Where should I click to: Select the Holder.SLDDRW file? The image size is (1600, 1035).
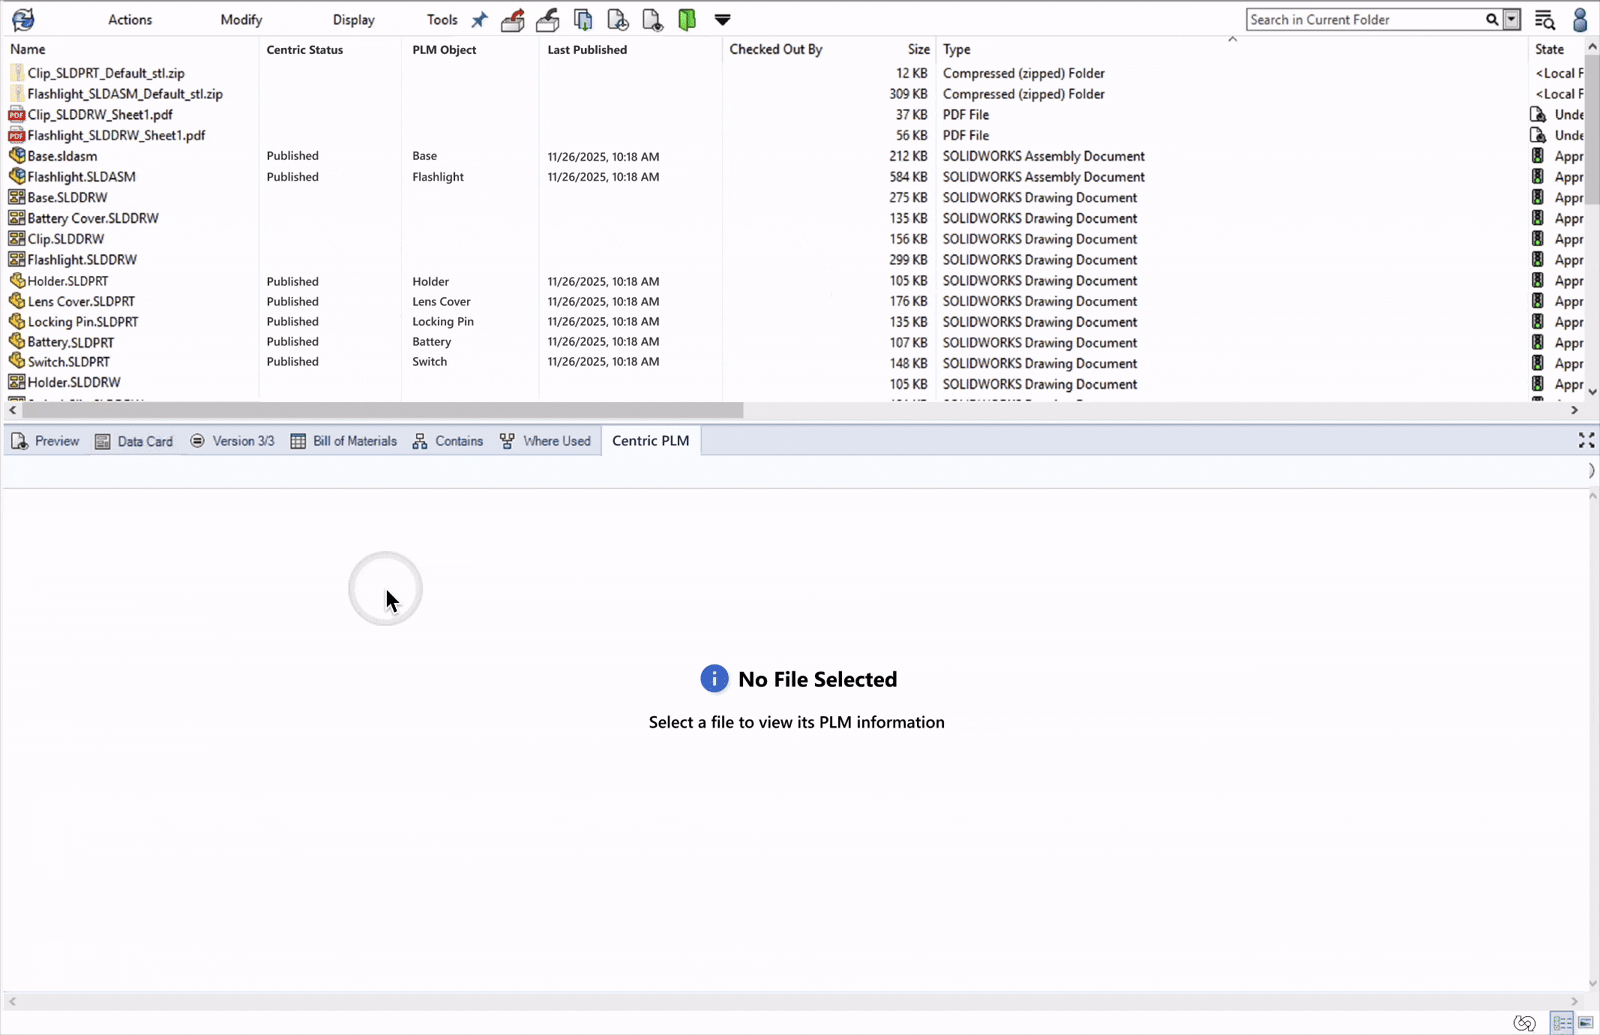point(74,382)
